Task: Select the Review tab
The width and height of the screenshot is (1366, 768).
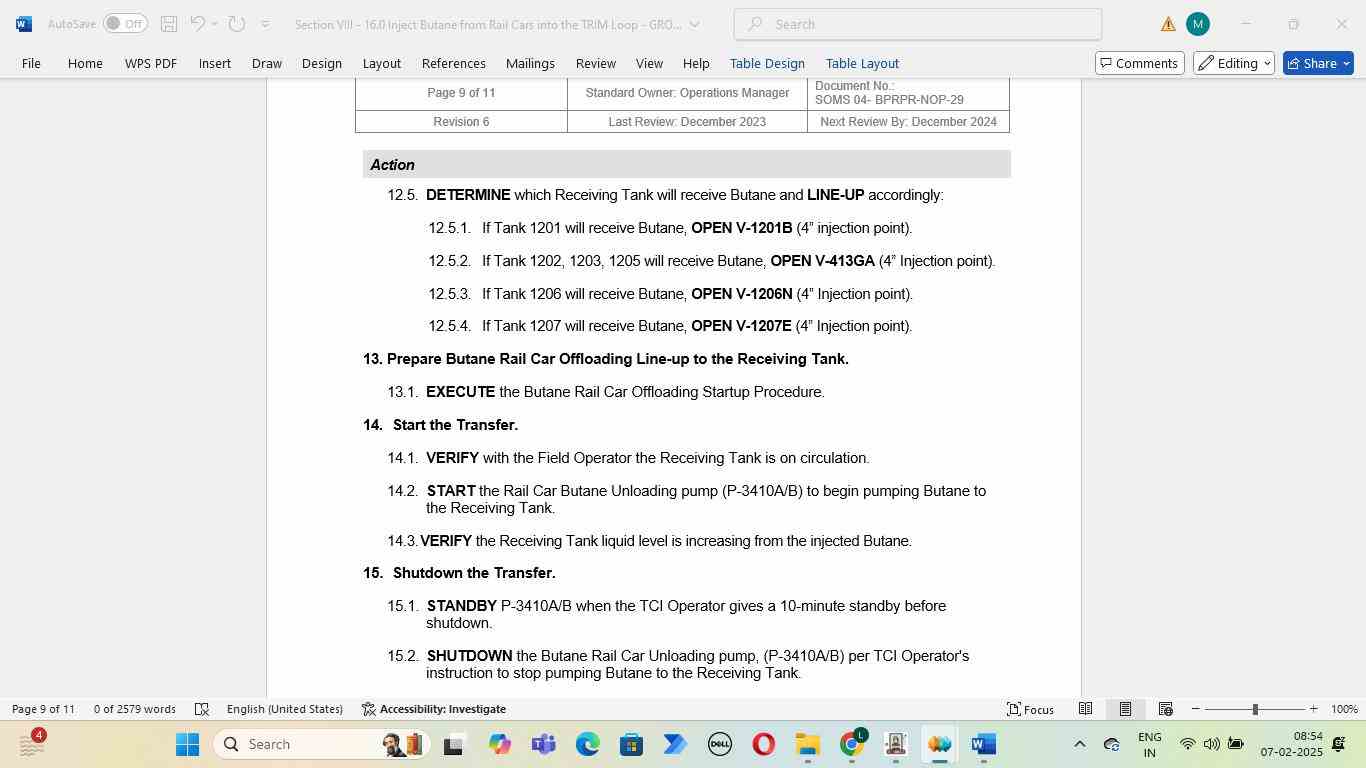Action: (595, 63)
